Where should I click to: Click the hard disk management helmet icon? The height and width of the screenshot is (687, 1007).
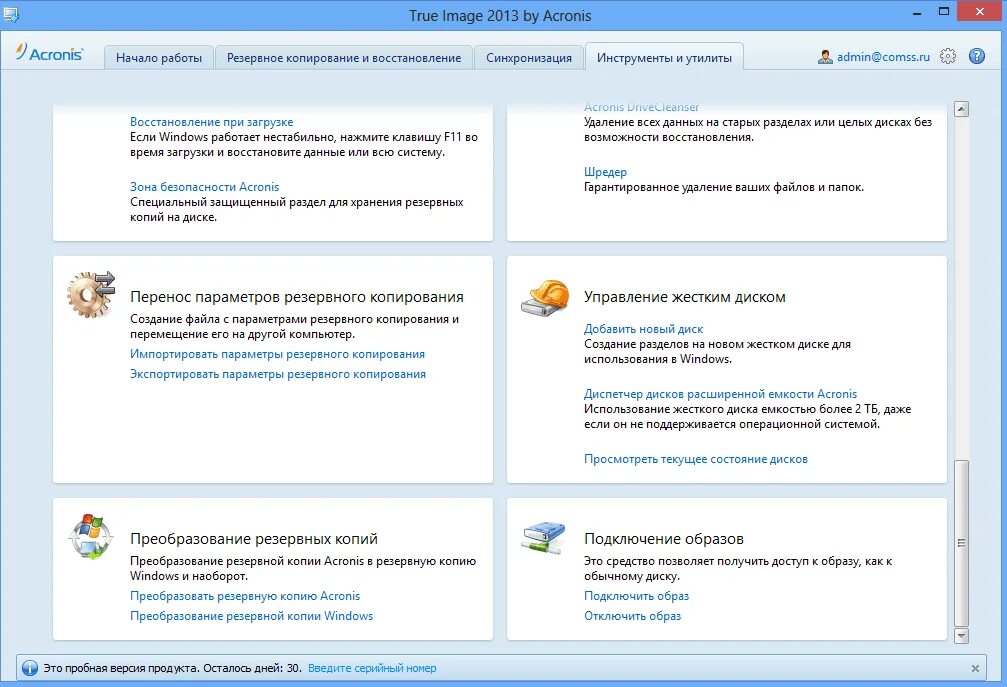tap(545, 297)
